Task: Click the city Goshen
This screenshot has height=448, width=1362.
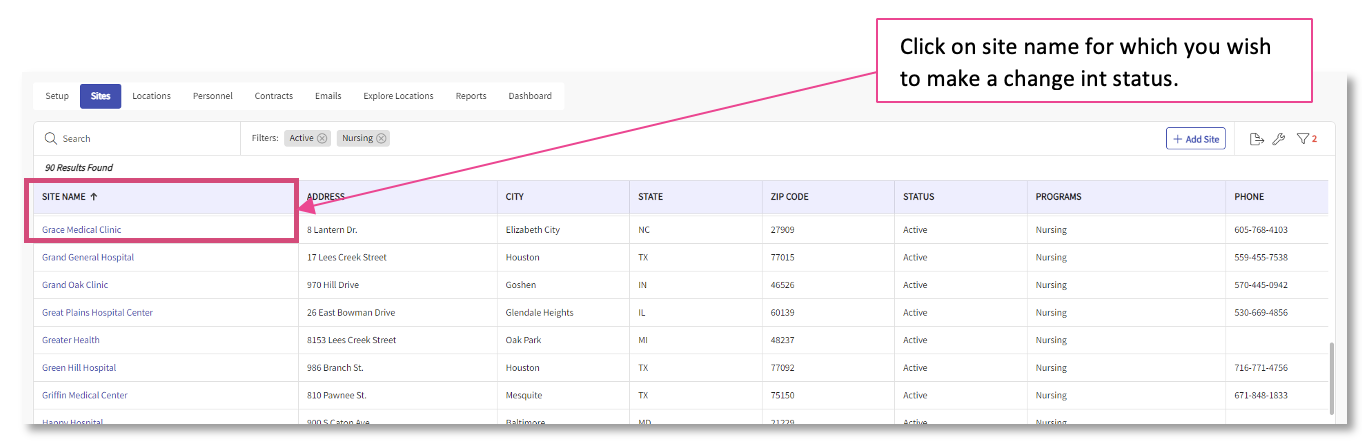Action: coord(520,285)
